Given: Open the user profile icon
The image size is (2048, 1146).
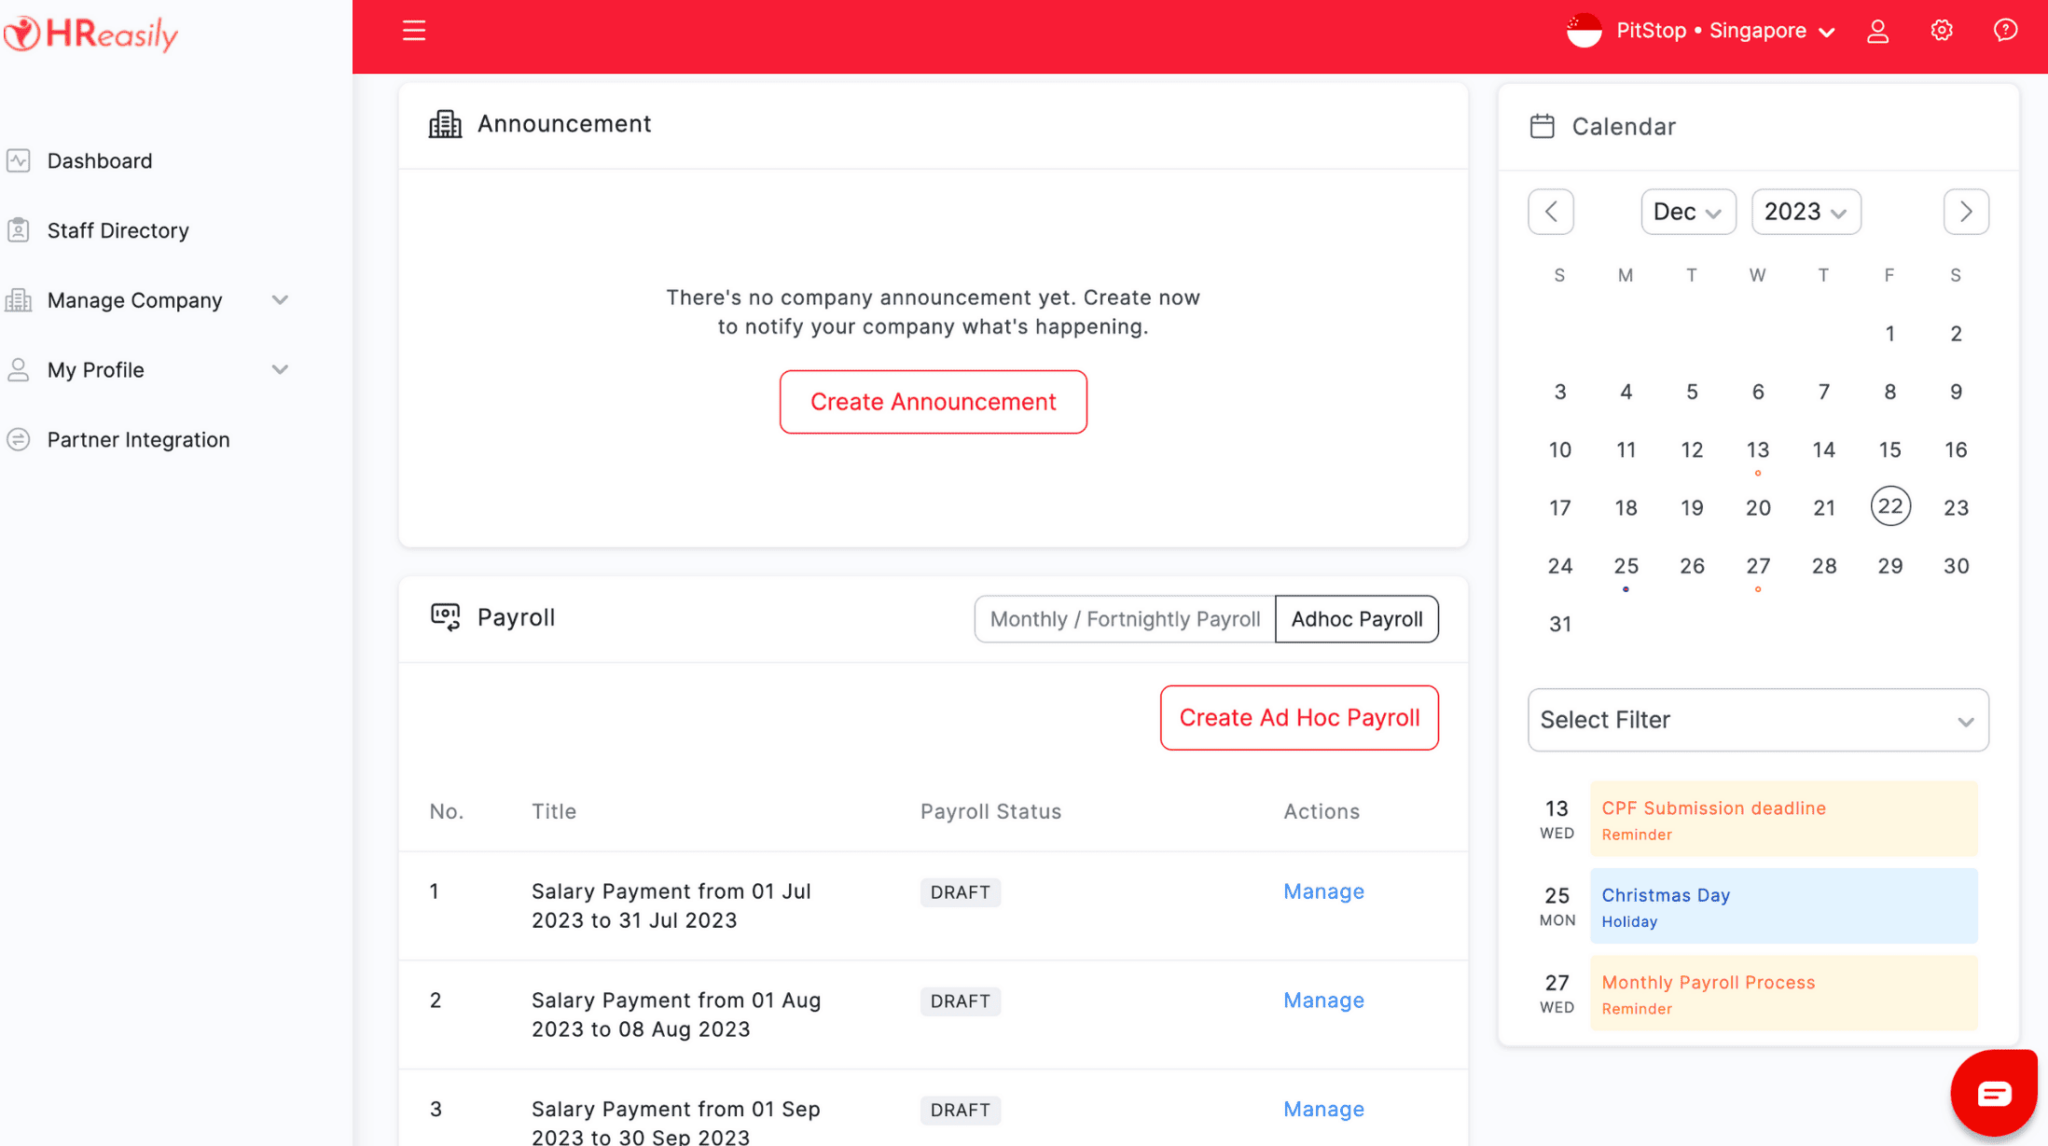Looking at the screenshot, I should click(x=1877, y=31).
